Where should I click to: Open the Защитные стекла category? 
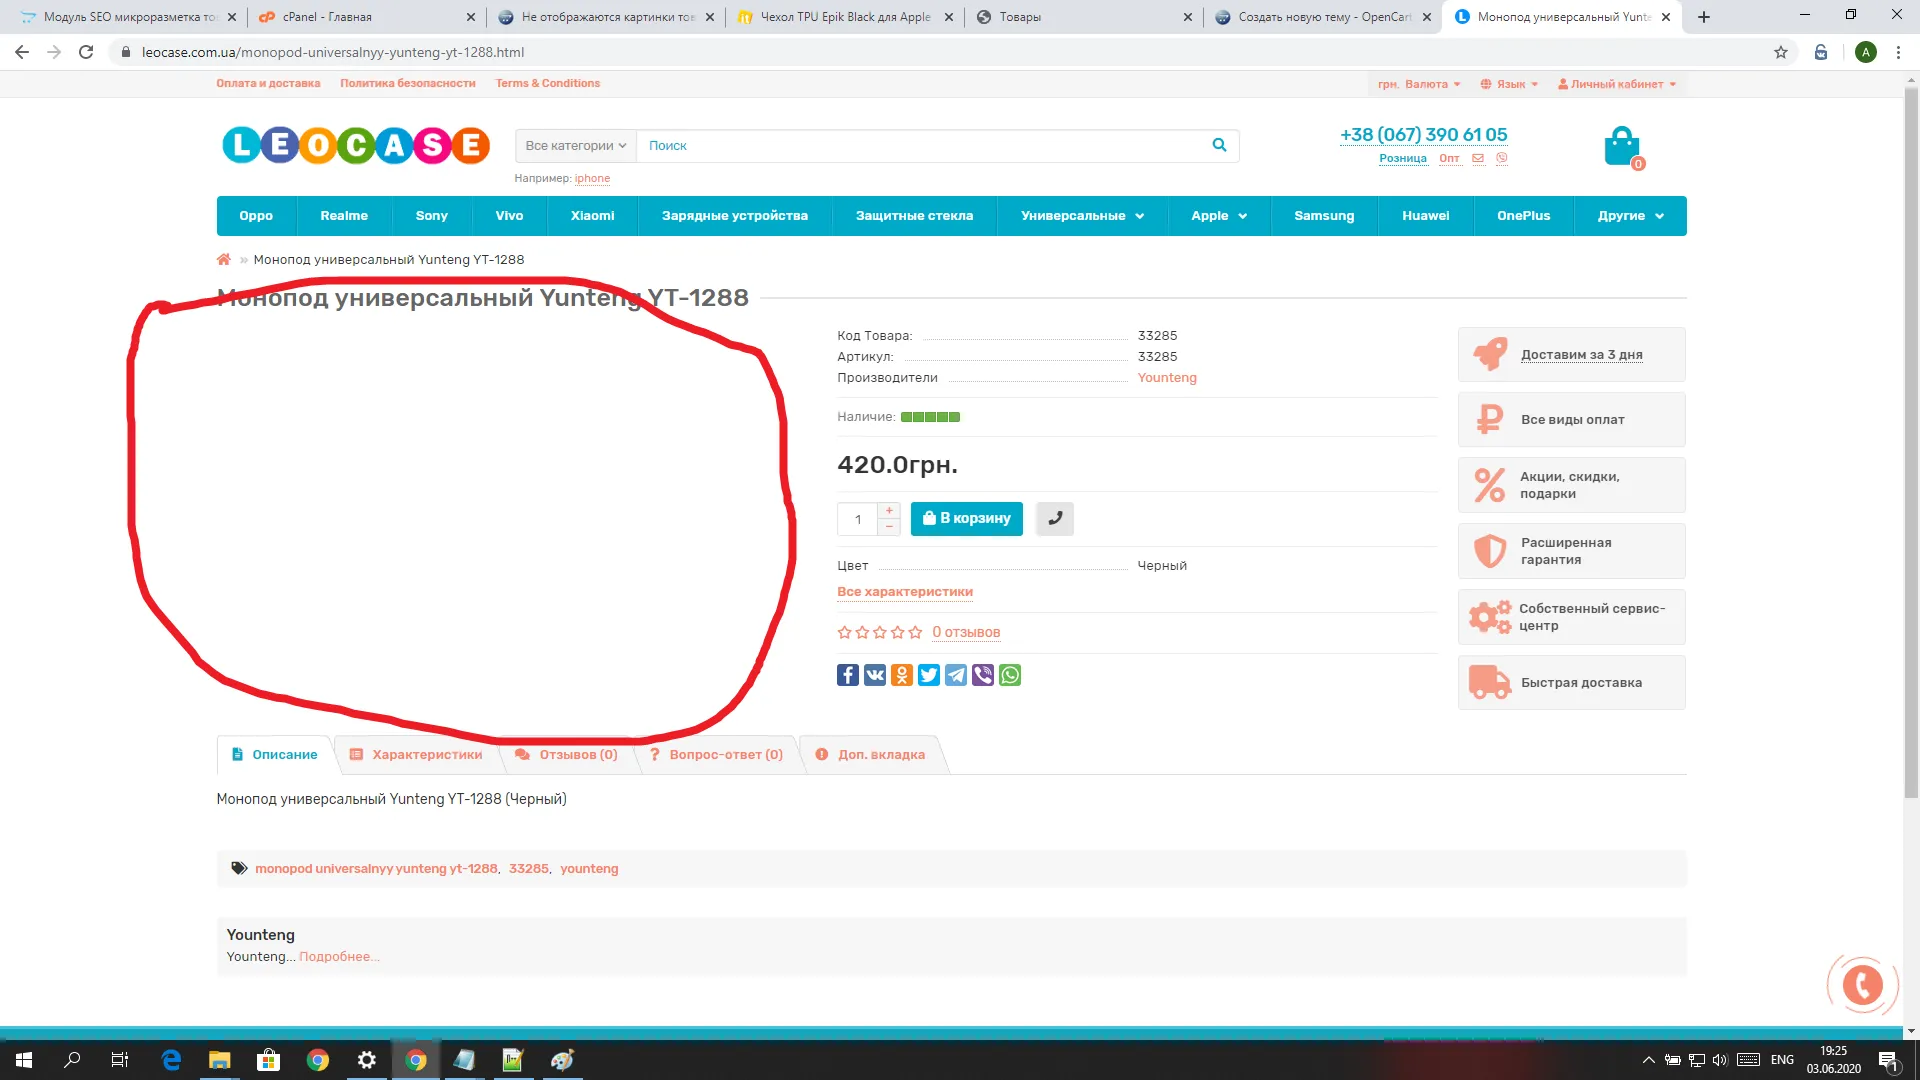[914, 216]
